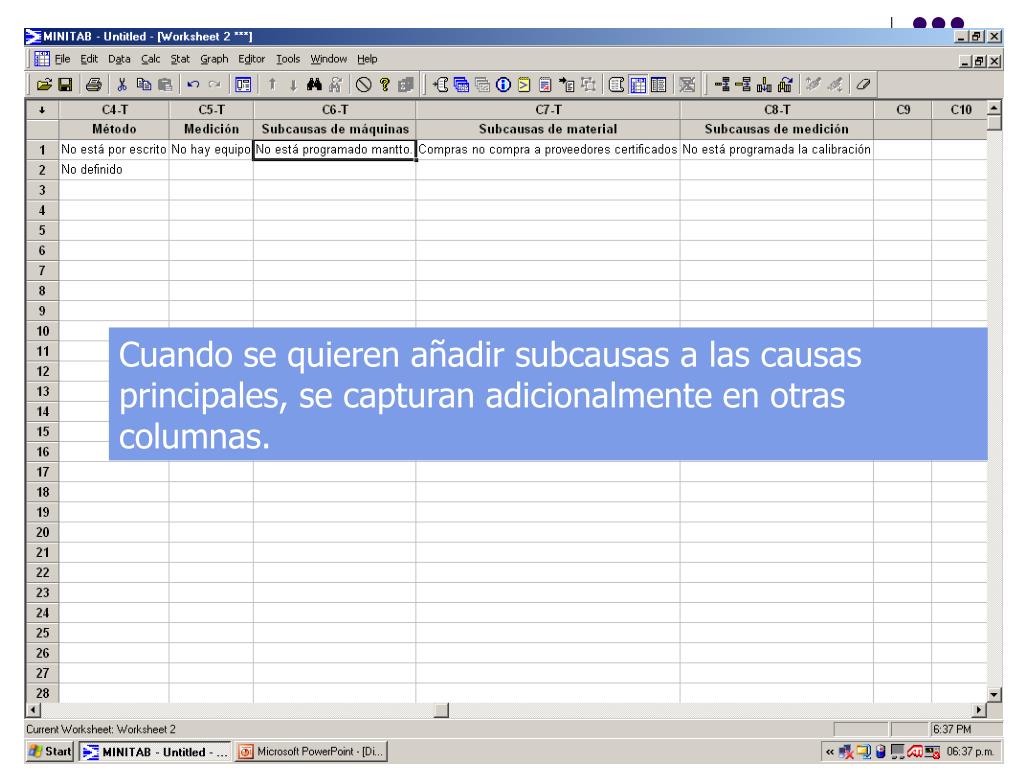Click the Project Manager scroll list icon
1024x768 pixels.
tap(616, 84)
